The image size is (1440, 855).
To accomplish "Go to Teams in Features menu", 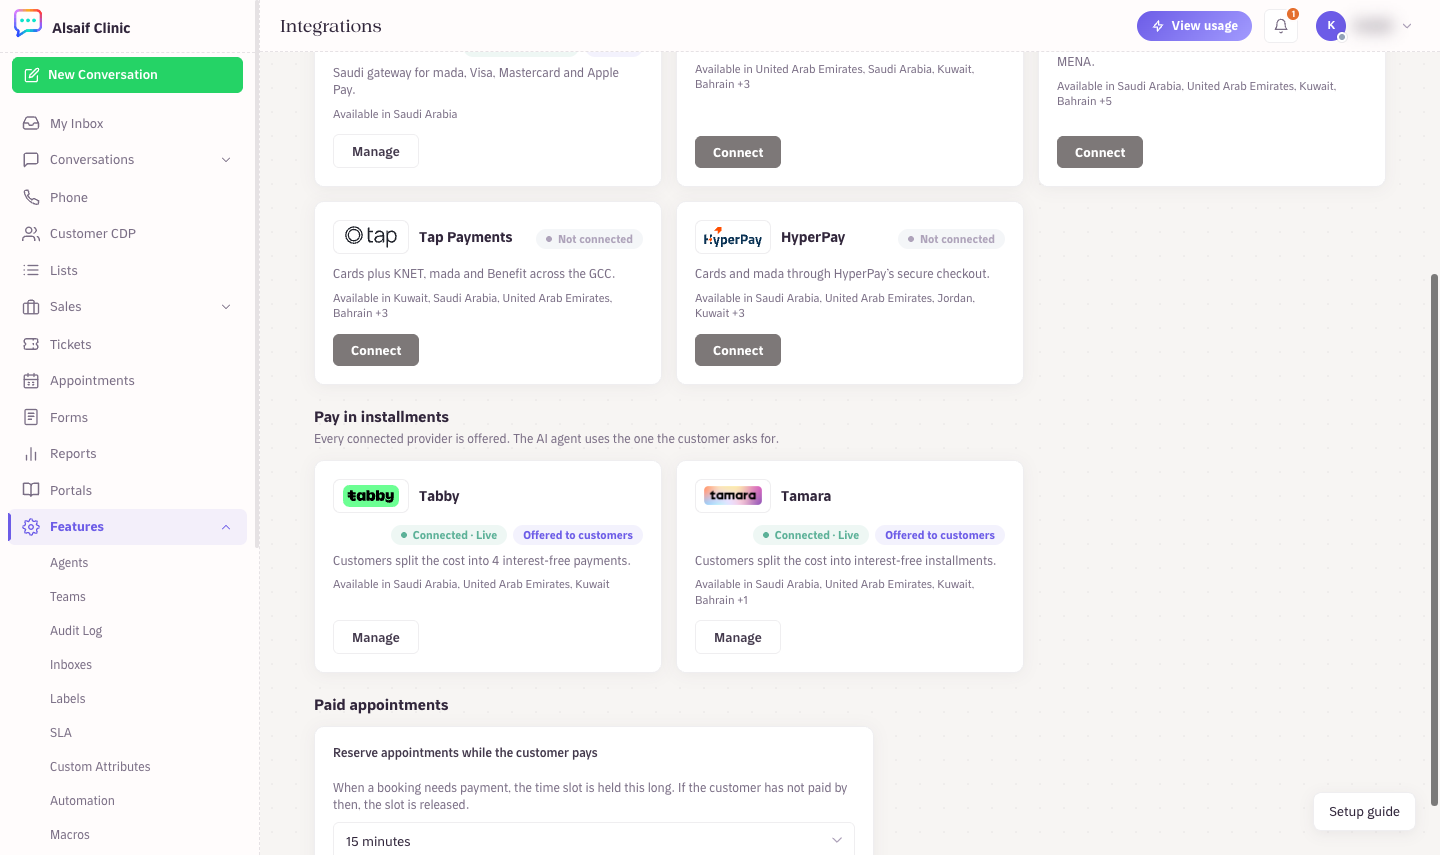I will pos(68,597).
